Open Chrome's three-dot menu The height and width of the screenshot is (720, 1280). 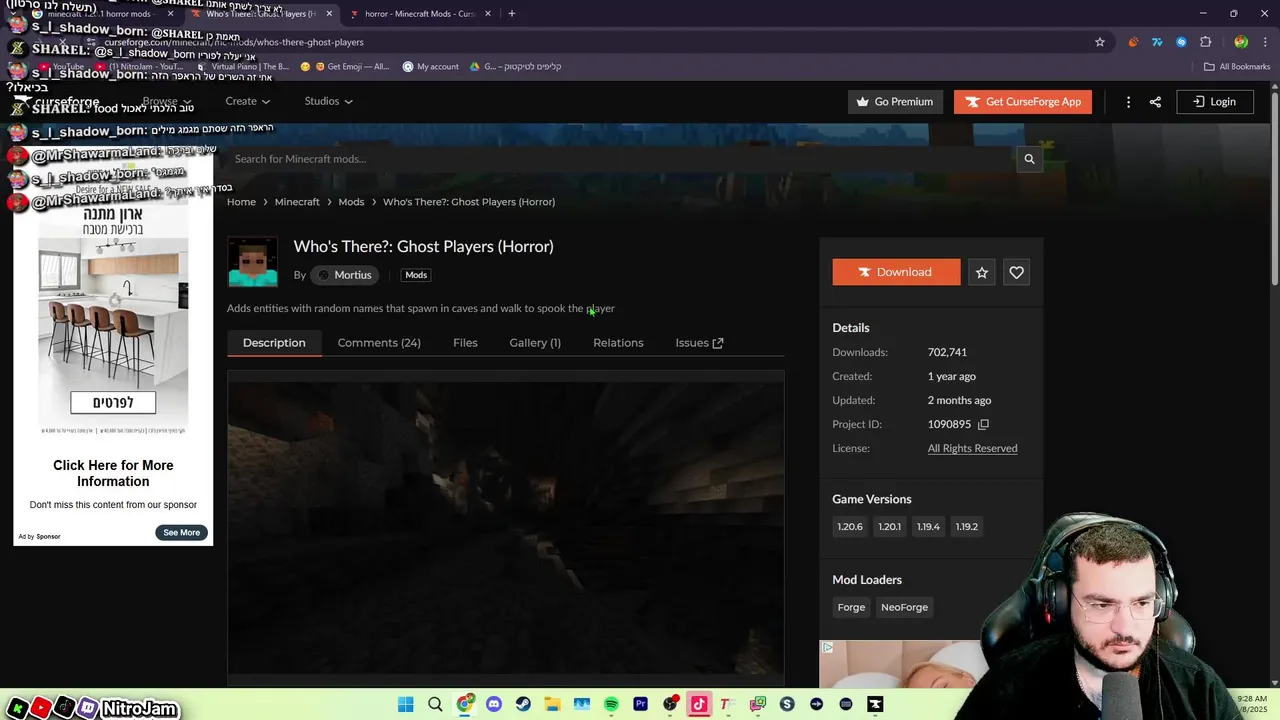coord(1263,42)
